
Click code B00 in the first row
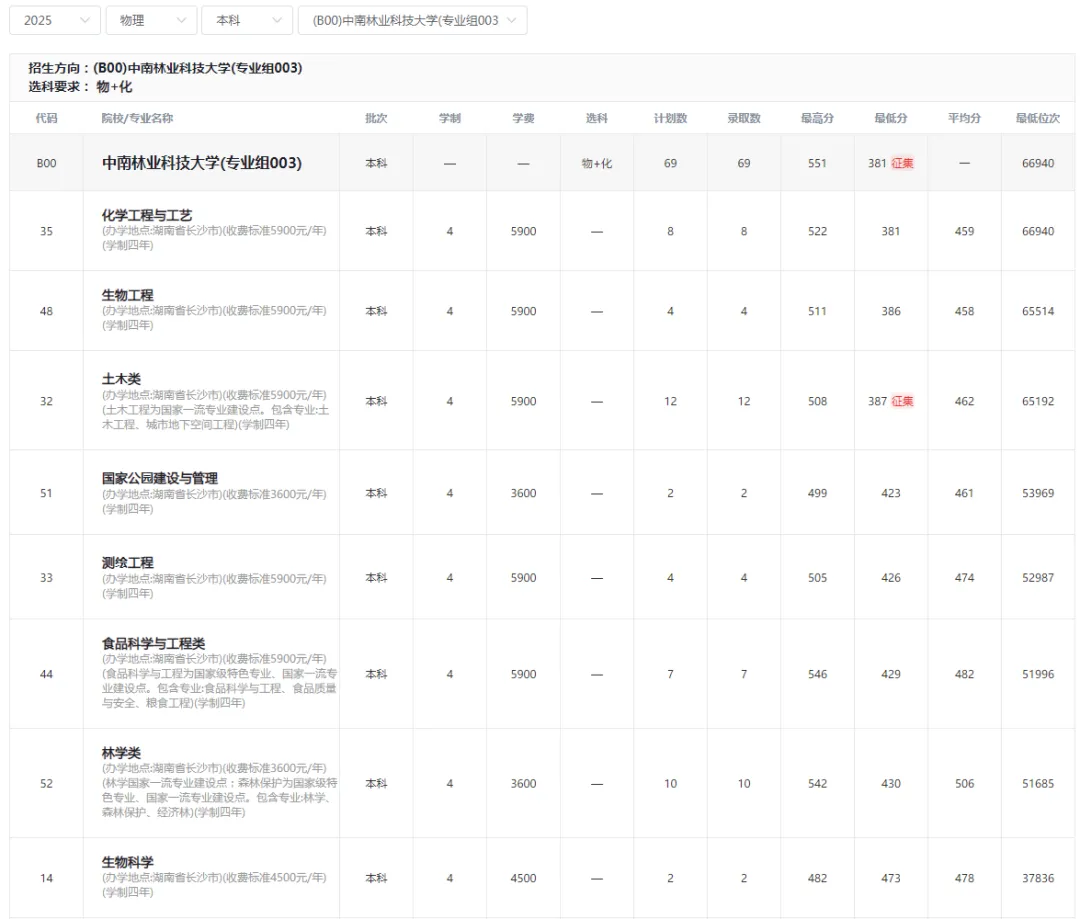[x=46, y=163]
